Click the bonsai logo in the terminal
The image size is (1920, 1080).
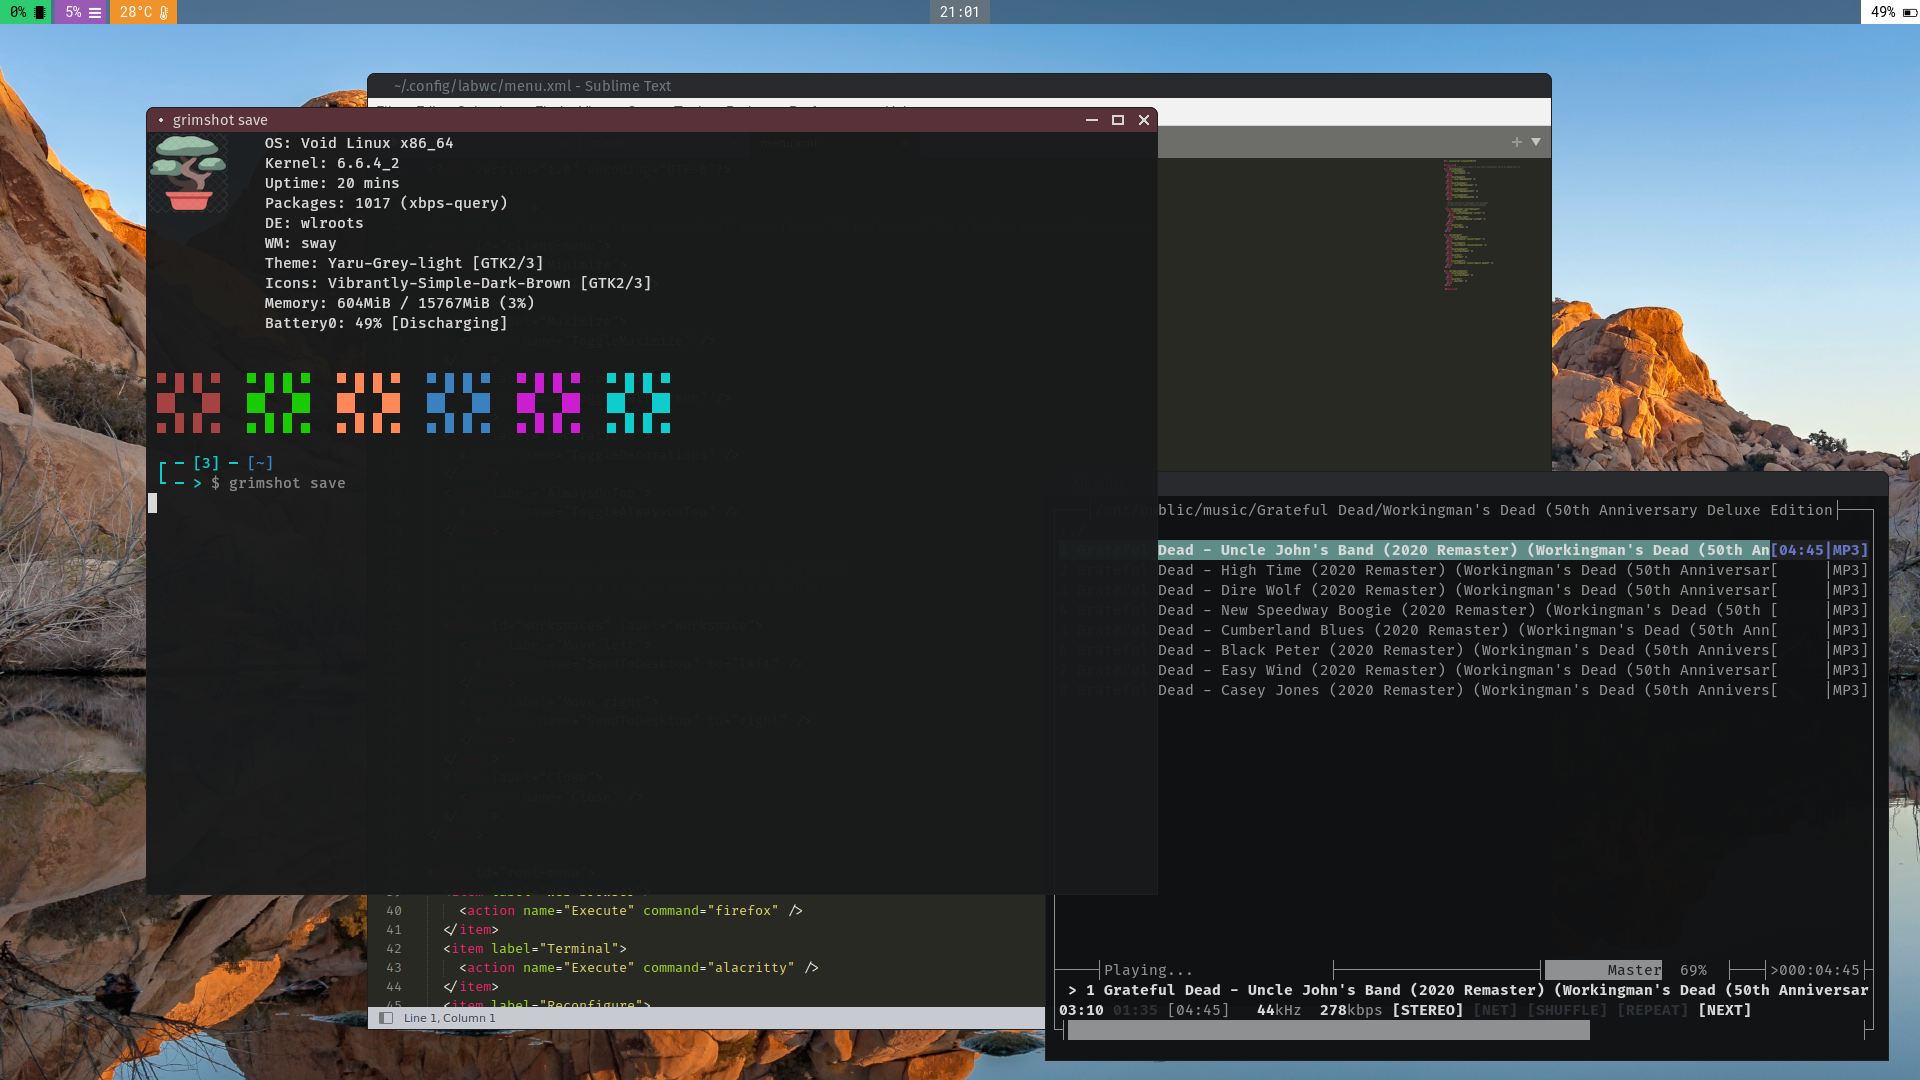(188, 172)
